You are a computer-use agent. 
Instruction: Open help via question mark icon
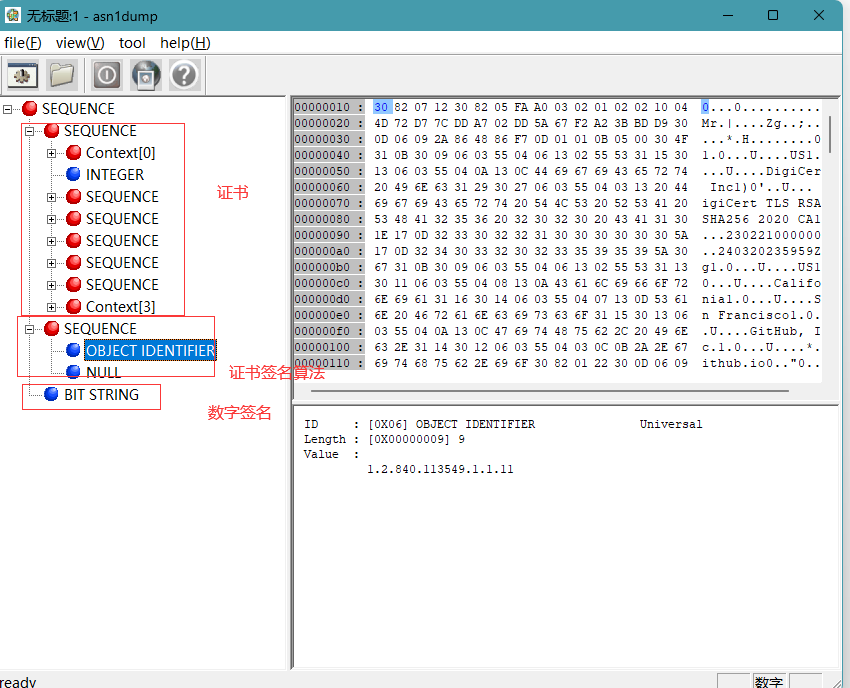point(184,75)
